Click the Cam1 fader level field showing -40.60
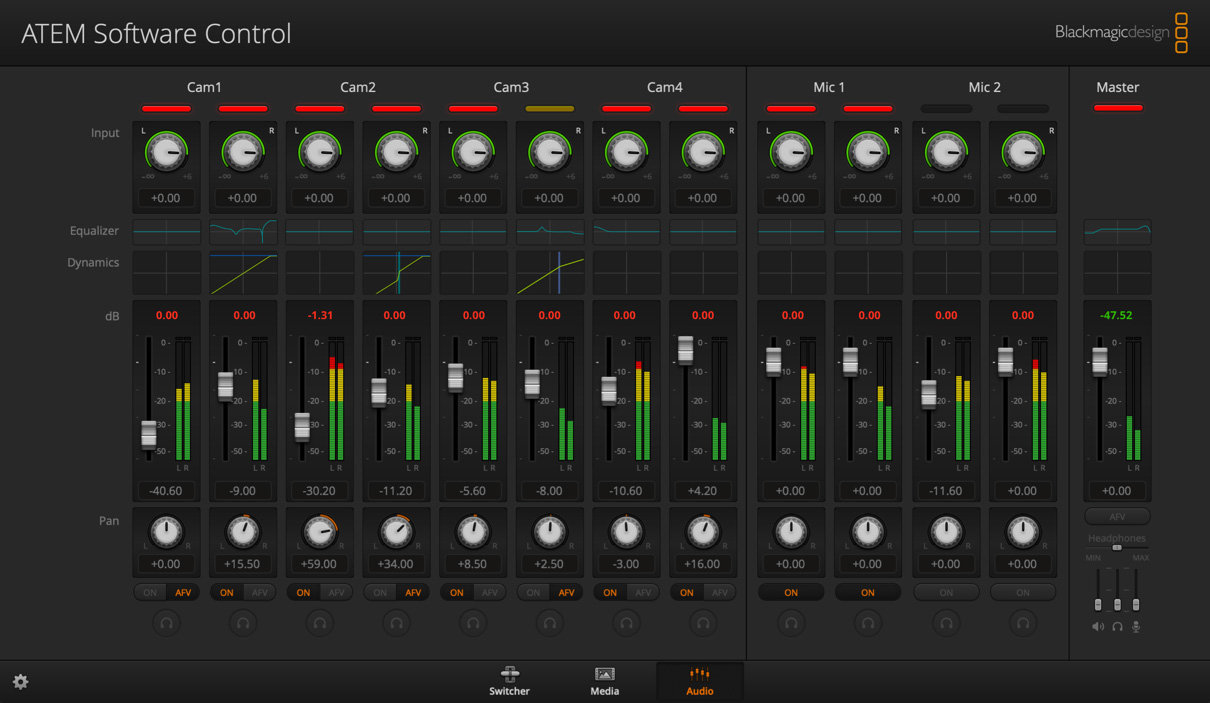Image resolution: width=1210 pixels, height=703 pixels. pyautogui.click(x=166, y=491)
